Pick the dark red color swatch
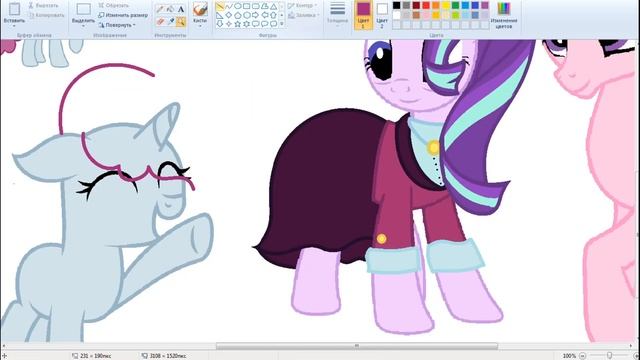The height and width of the screenshot is (360, 640). click(416, 5)
